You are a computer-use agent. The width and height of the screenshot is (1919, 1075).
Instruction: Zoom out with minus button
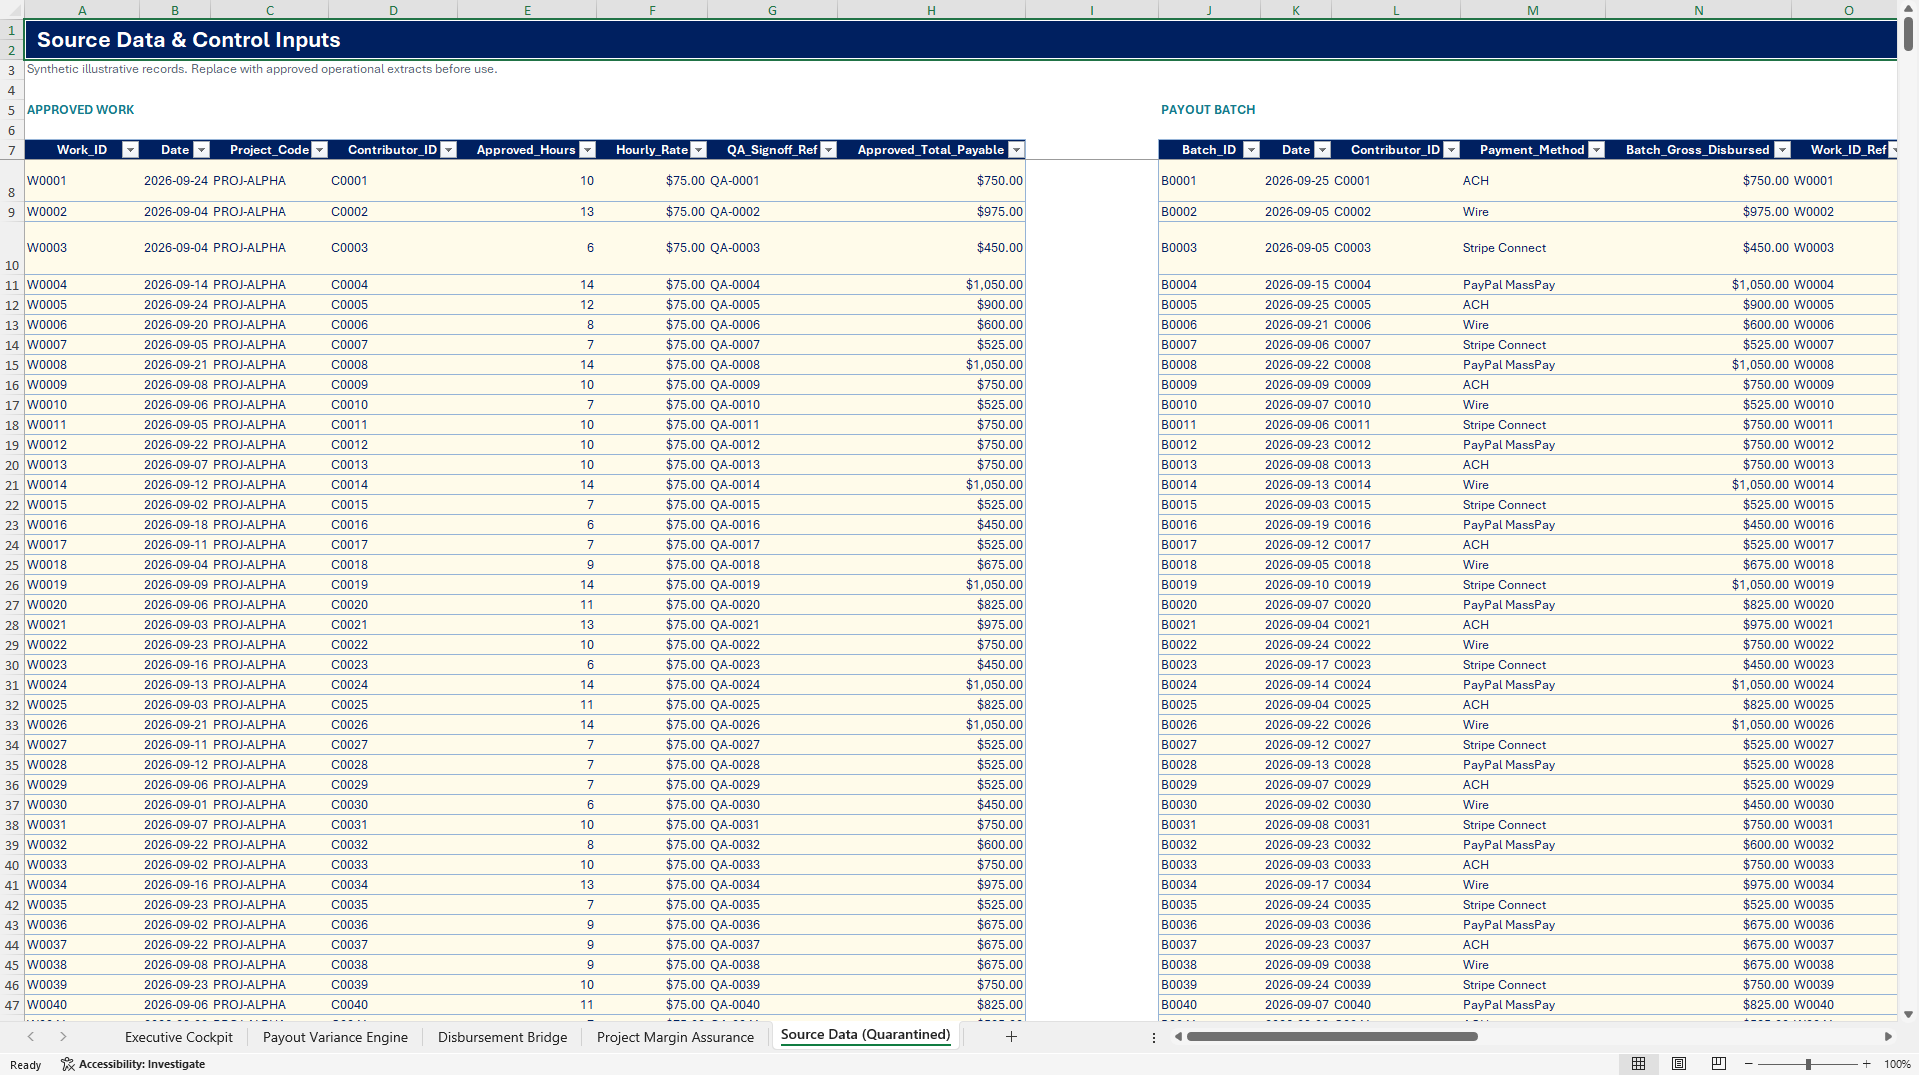(1748, 1064)
